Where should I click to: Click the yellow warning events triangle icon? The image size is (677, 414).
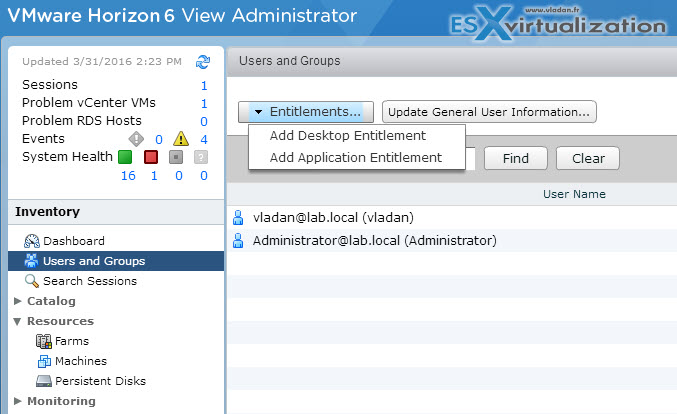tap(181, 139)
